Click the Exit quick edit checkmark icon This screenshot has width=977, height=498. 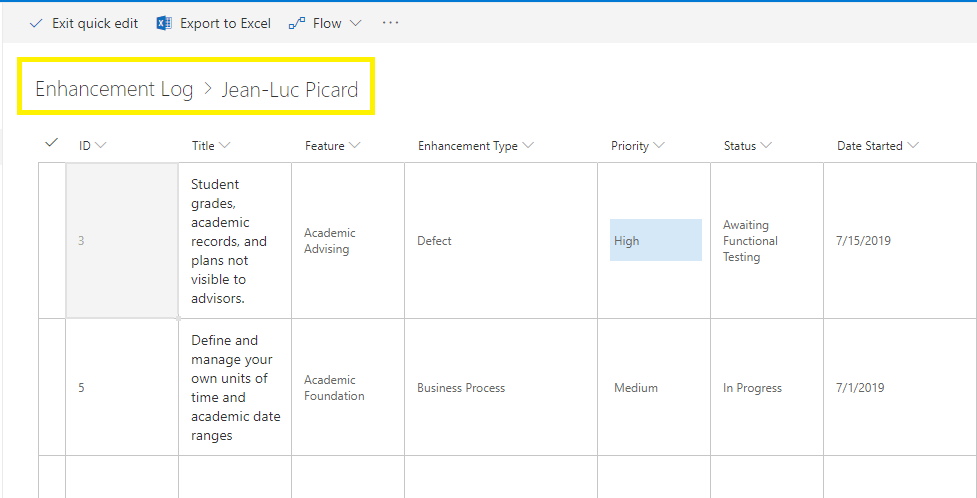pos(37,23)
